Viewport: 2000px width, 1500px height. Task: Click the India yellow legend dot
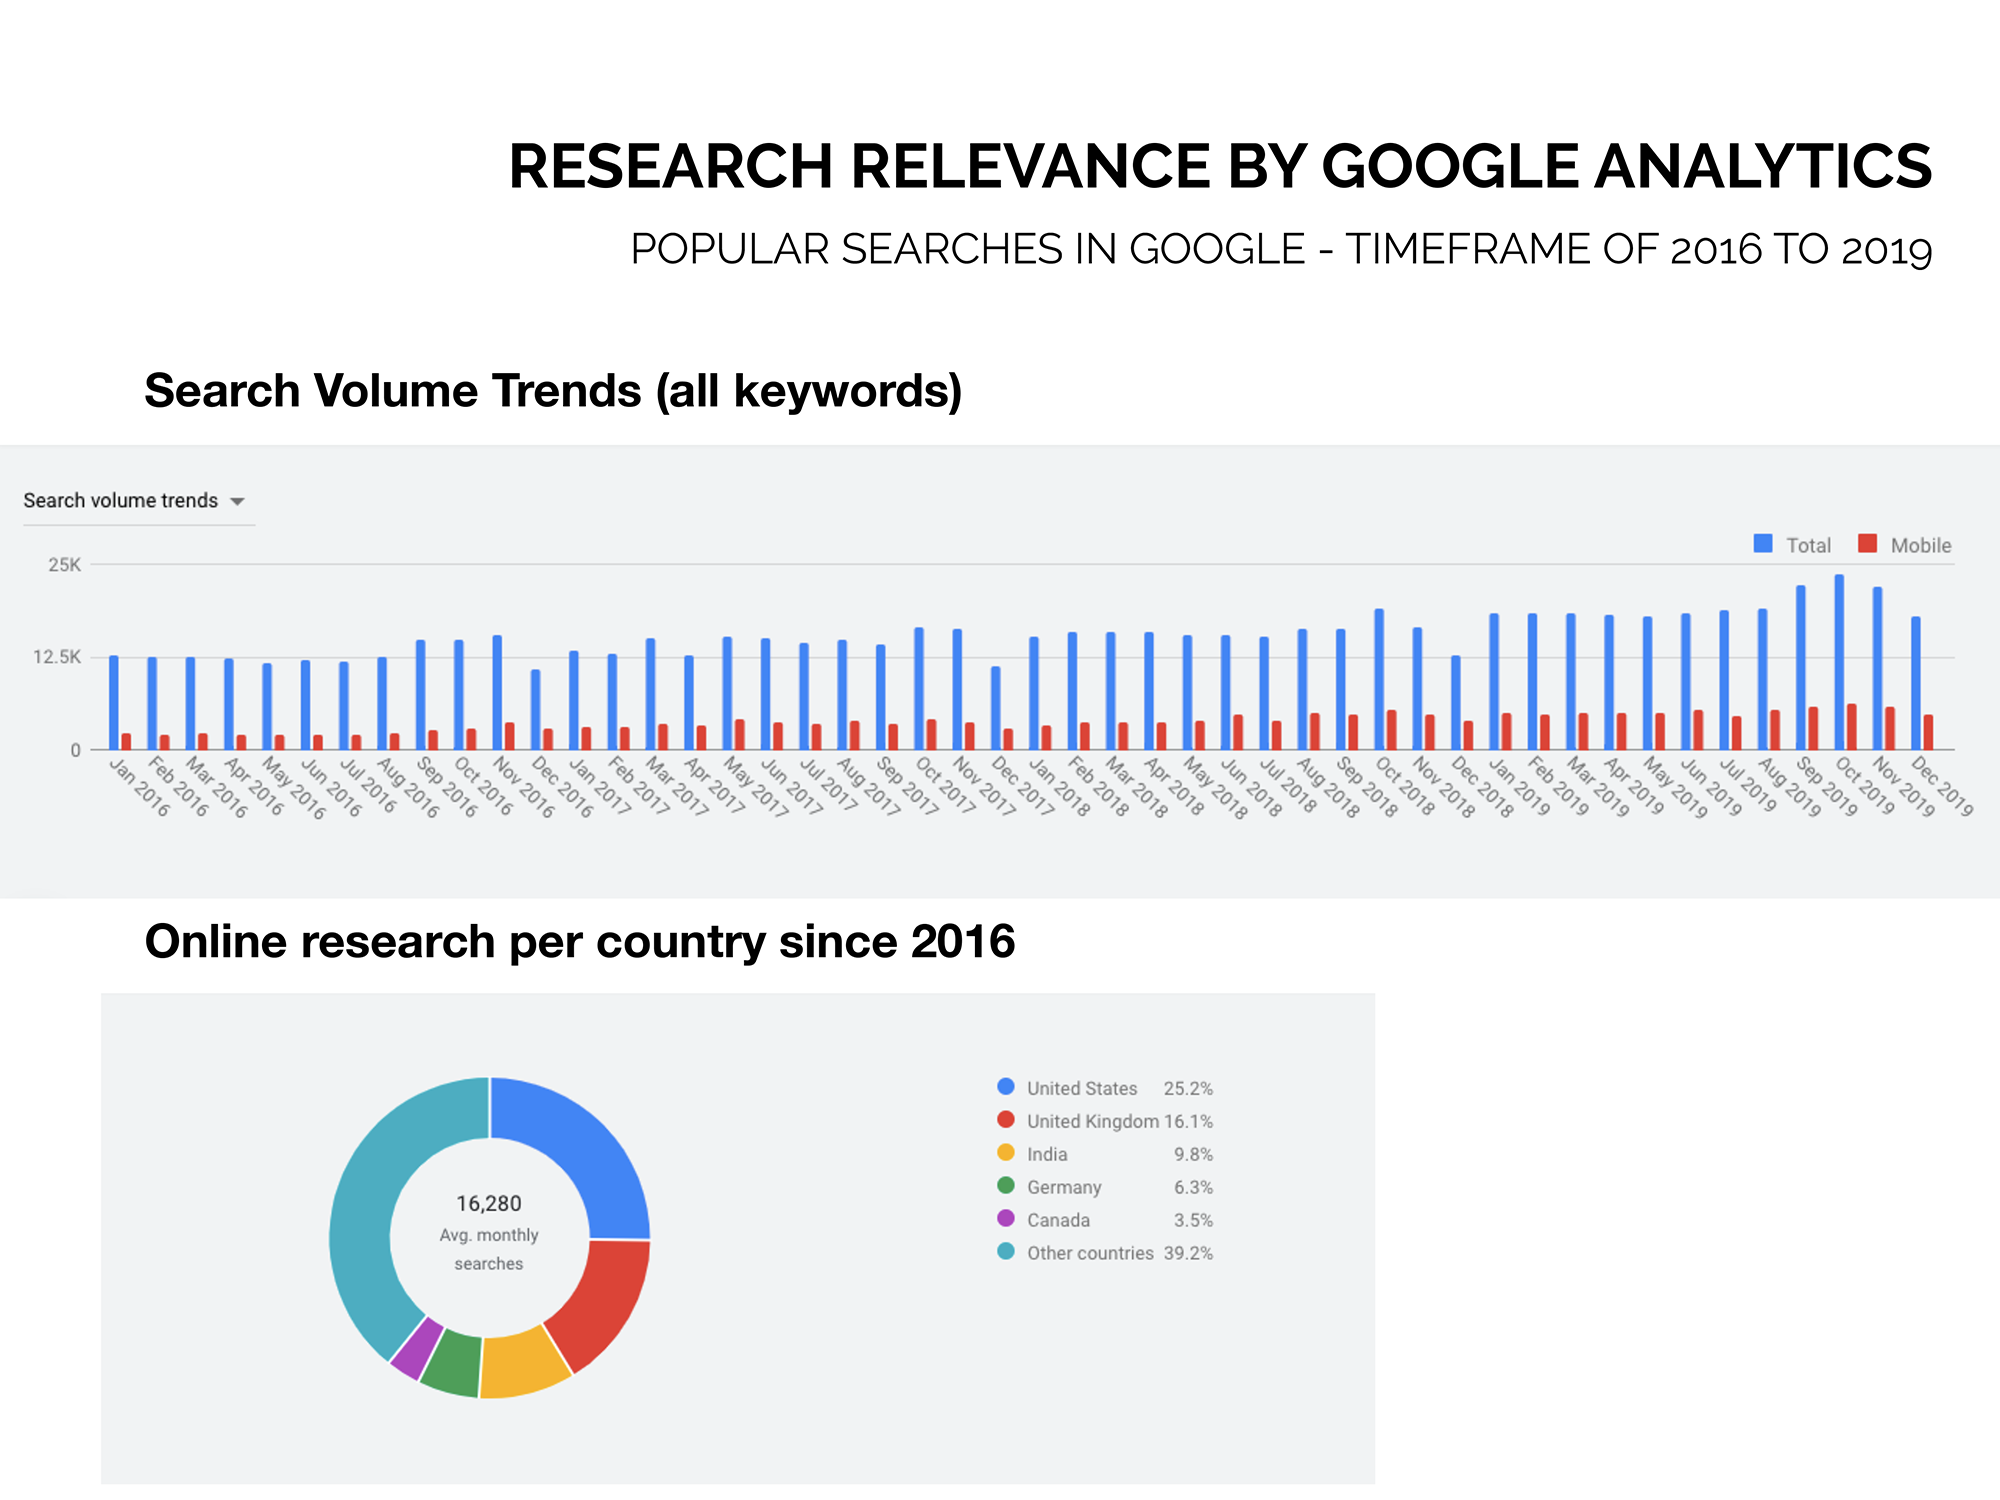1006,1153
